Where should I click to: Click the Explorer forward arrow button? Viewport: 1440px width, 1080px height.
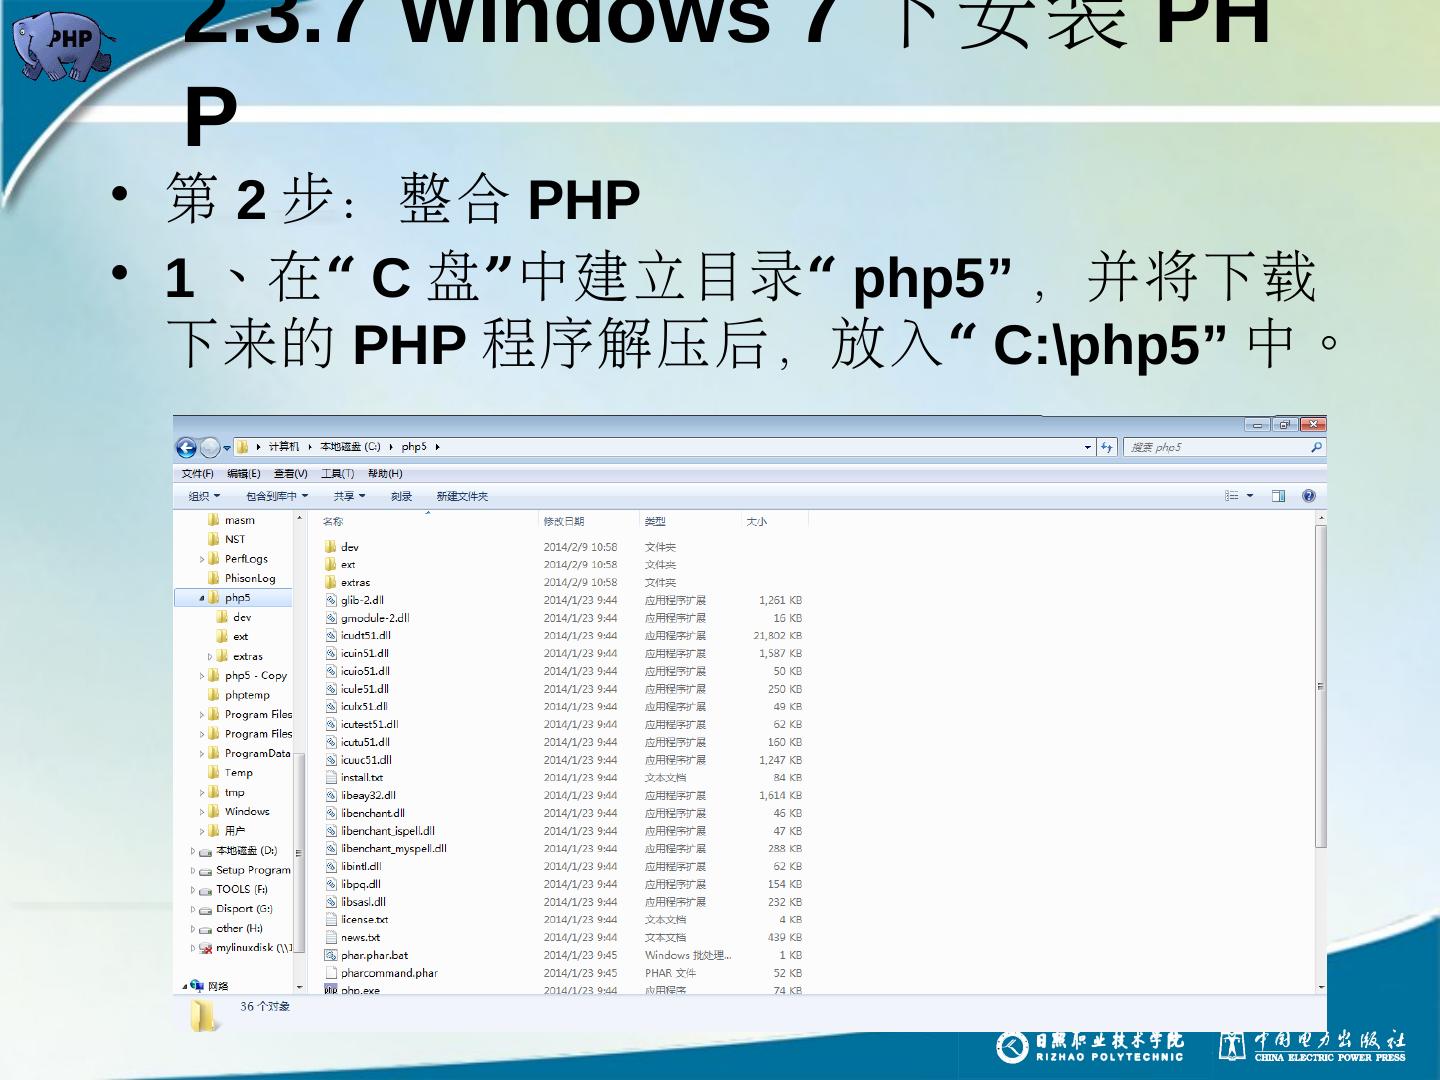[x=209, y=447]
